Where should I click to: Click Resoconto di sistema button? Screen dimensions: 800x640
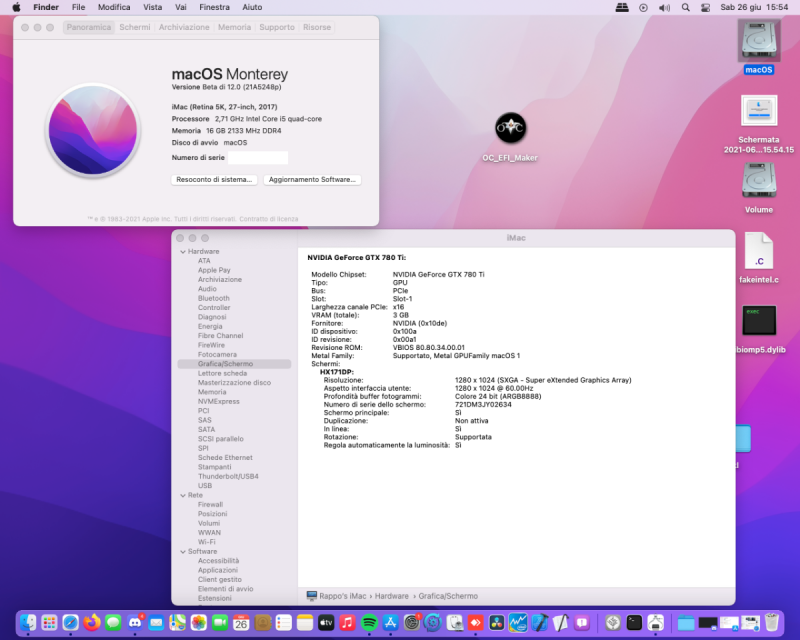pyautogui.click(x=214, y=180)
